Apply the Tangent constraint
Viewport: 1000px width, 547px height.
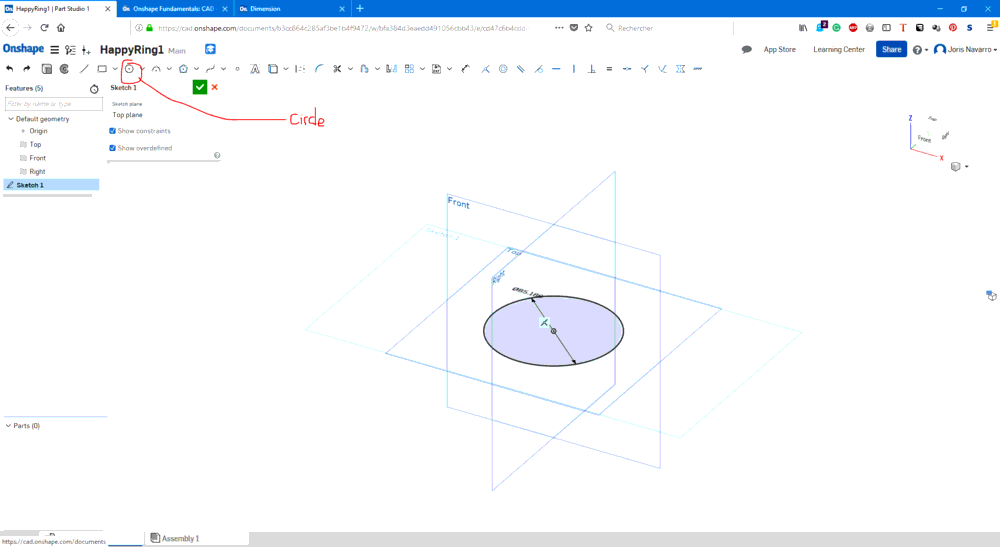click(539, 69)
